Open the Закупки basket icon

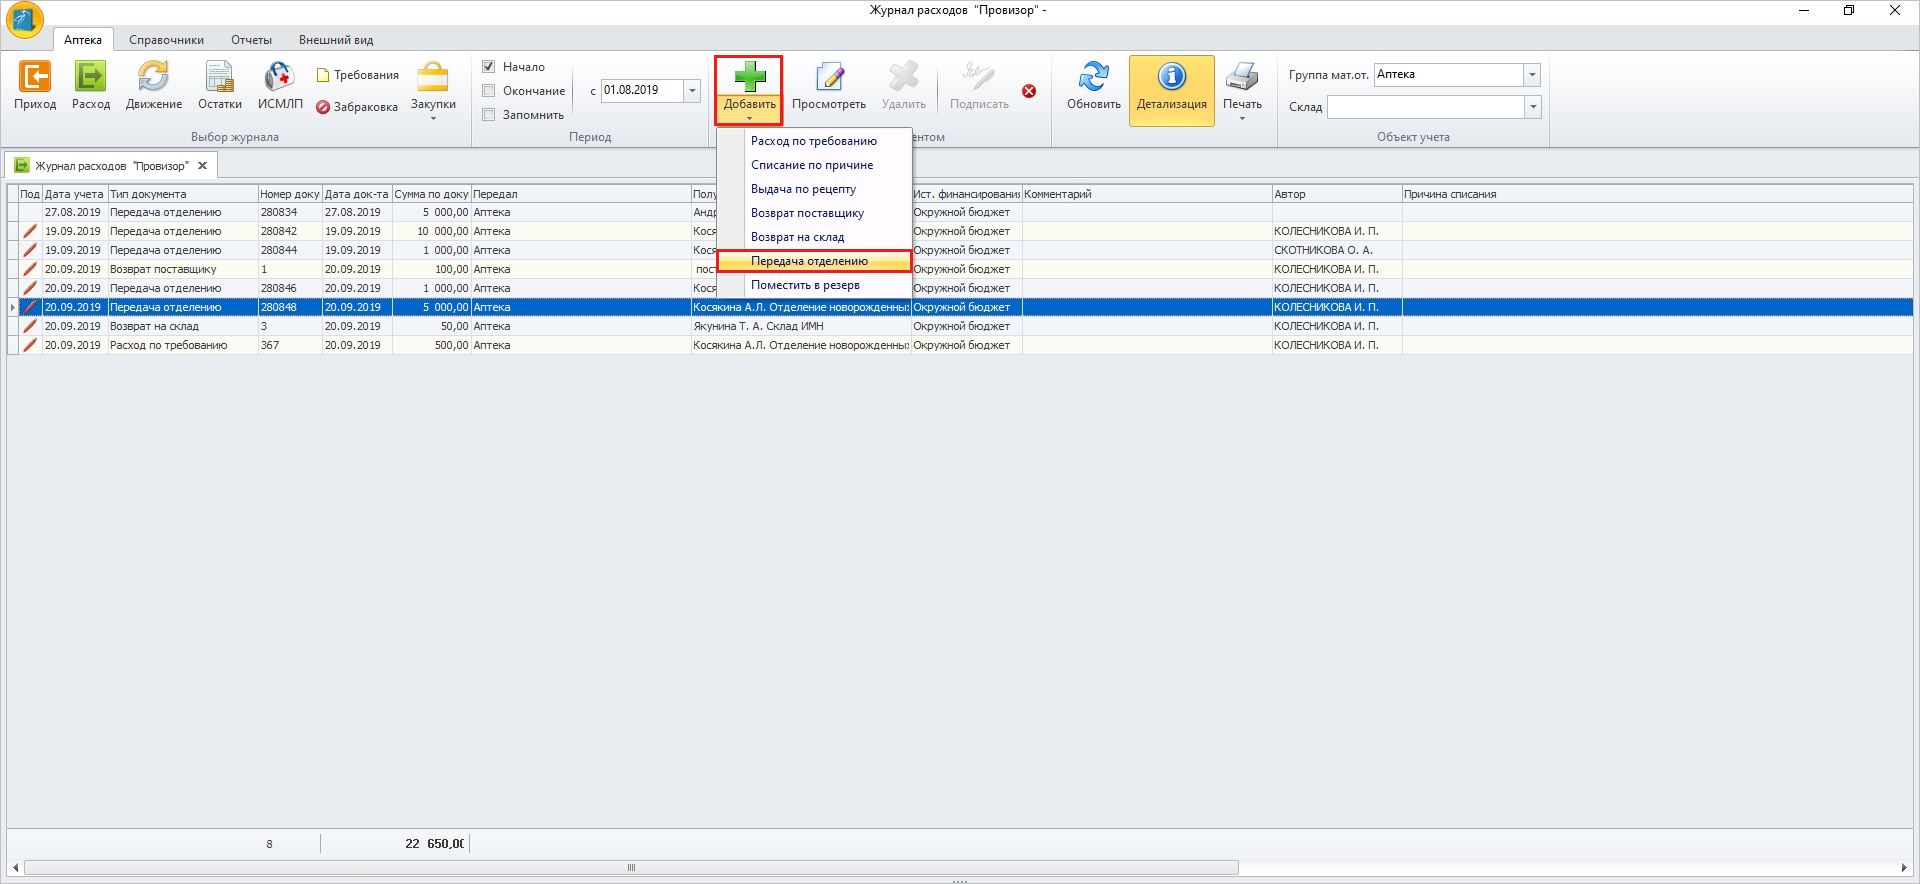433,80
